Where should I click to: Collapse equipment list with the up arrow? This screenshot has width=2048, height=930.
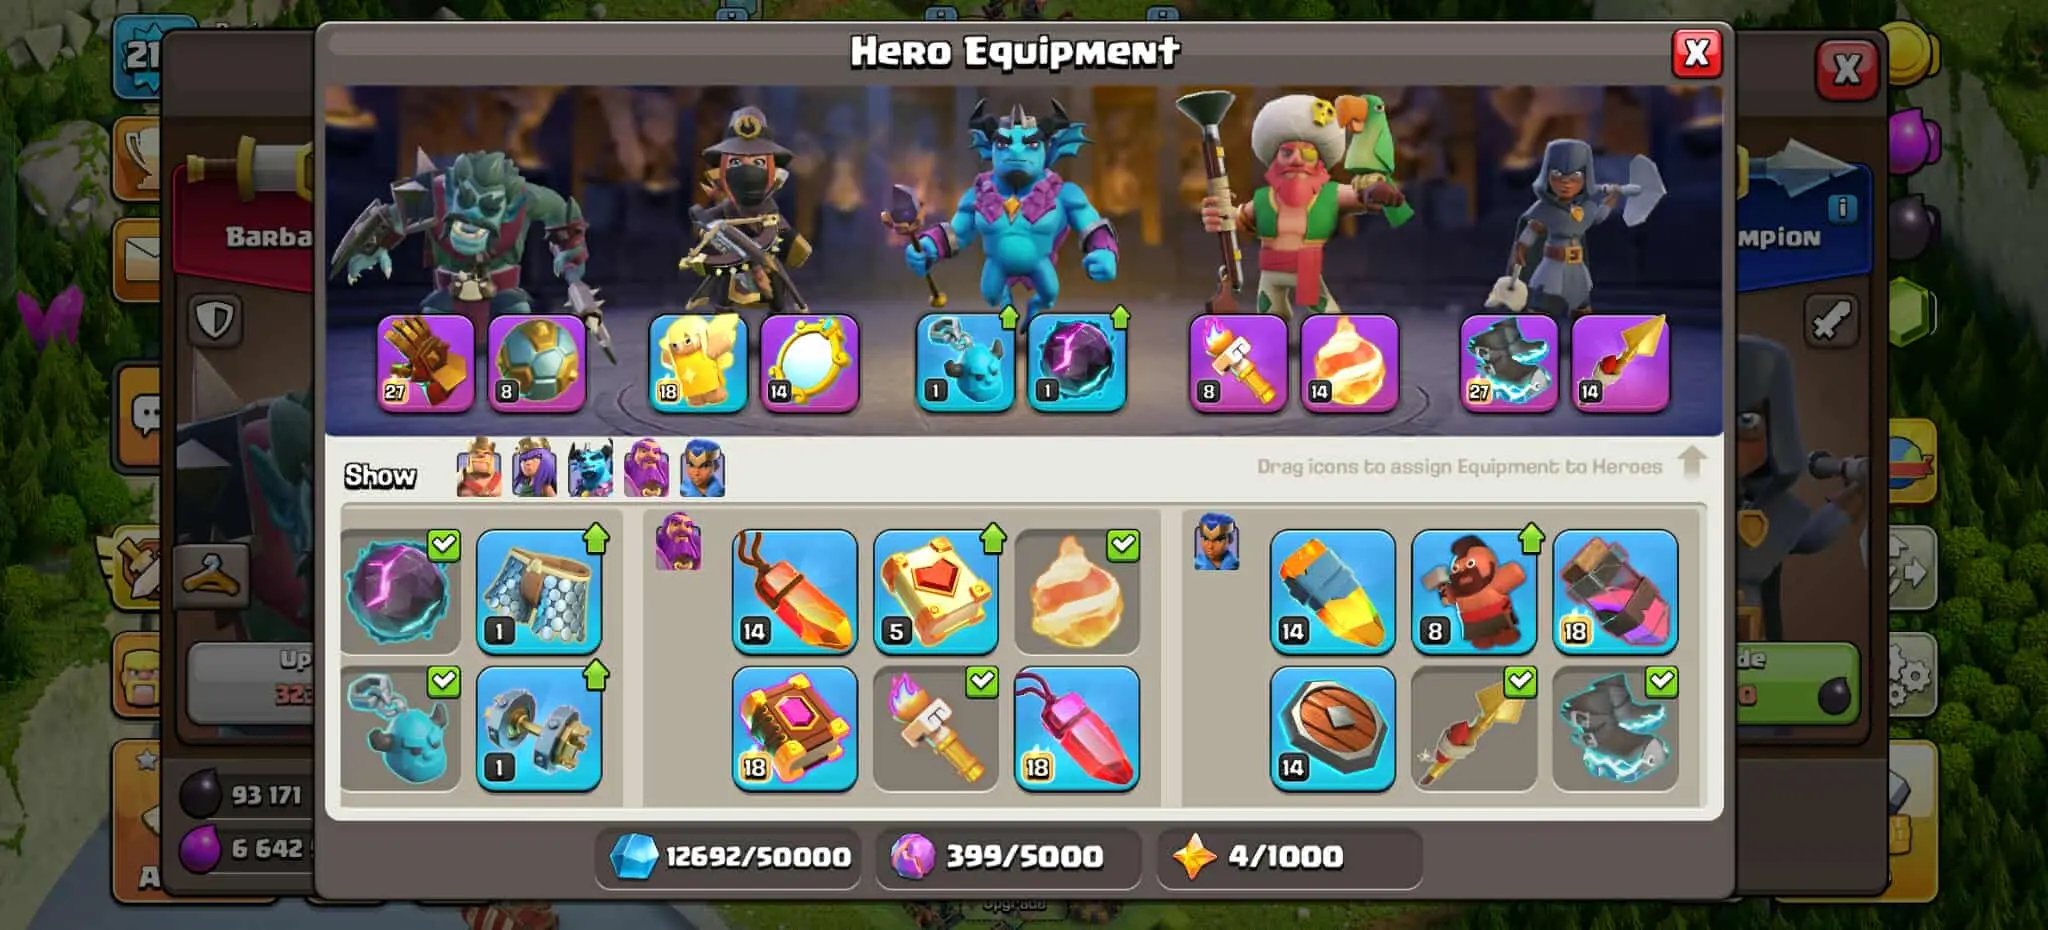(1692, 463)
